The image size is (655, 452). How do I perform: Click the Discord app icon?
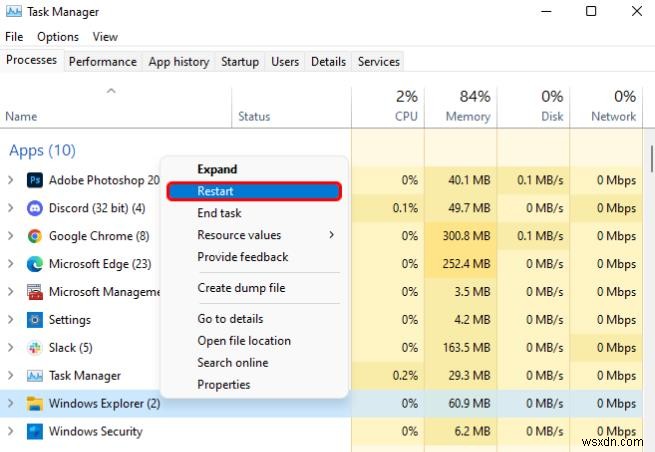[x=35, y=208]
